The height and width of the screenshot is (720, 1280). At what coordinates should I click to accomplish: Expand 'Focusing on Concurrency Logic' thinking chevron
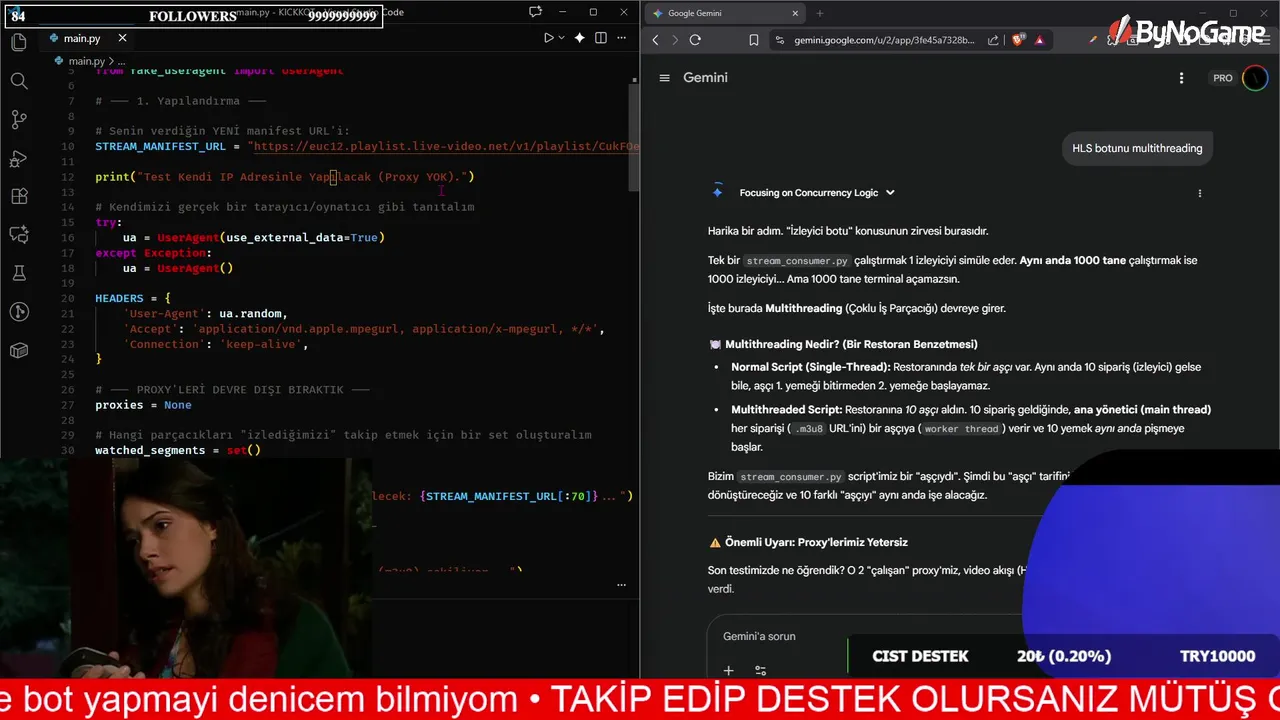890,193
